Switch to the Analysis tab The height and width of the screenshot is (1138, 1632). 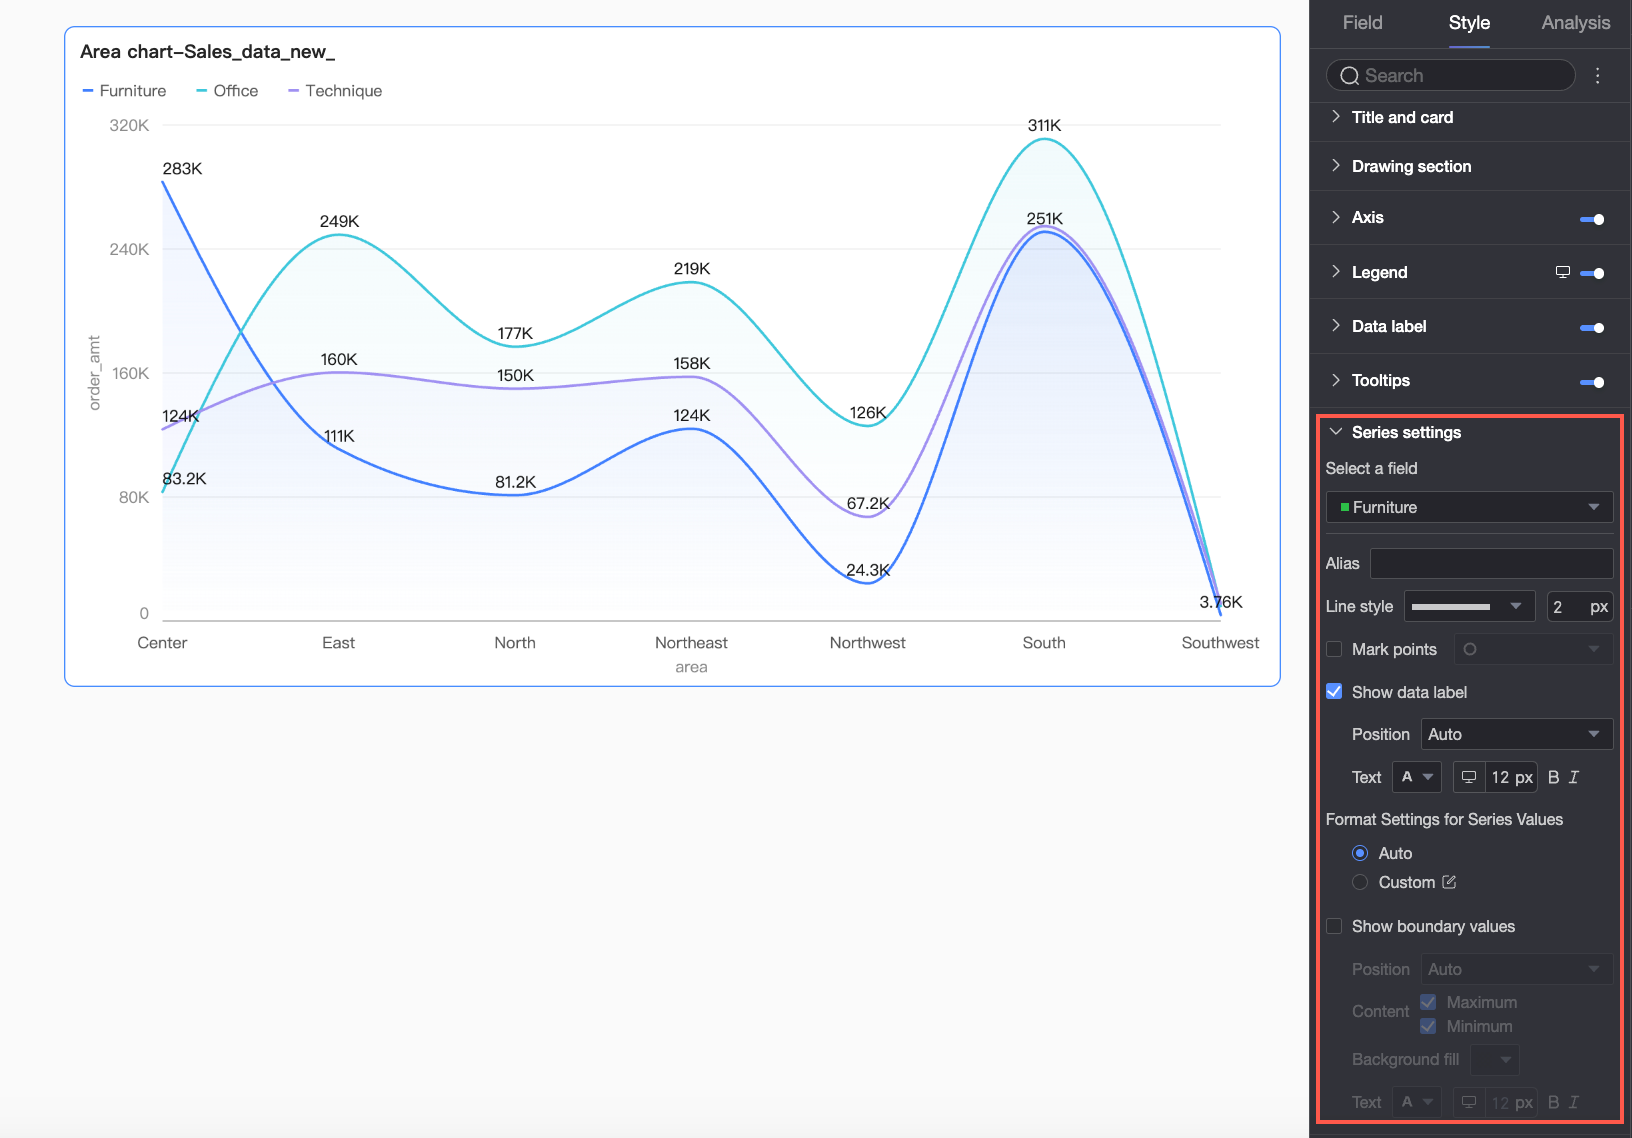coord(1575,23)
